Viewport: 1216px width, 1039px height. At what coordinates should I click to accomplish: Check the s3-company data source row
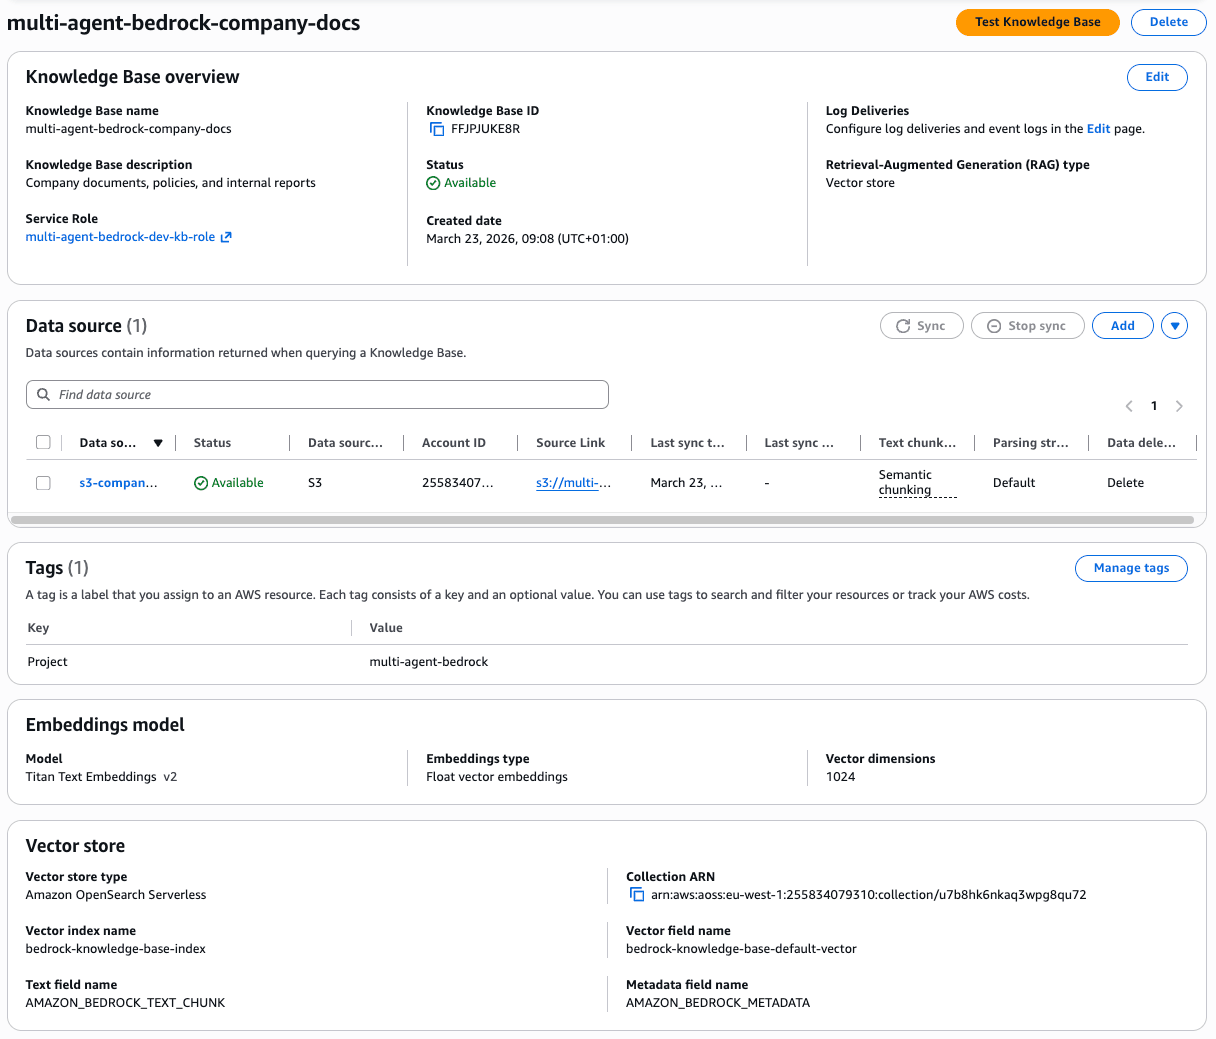tap(43, 483)
